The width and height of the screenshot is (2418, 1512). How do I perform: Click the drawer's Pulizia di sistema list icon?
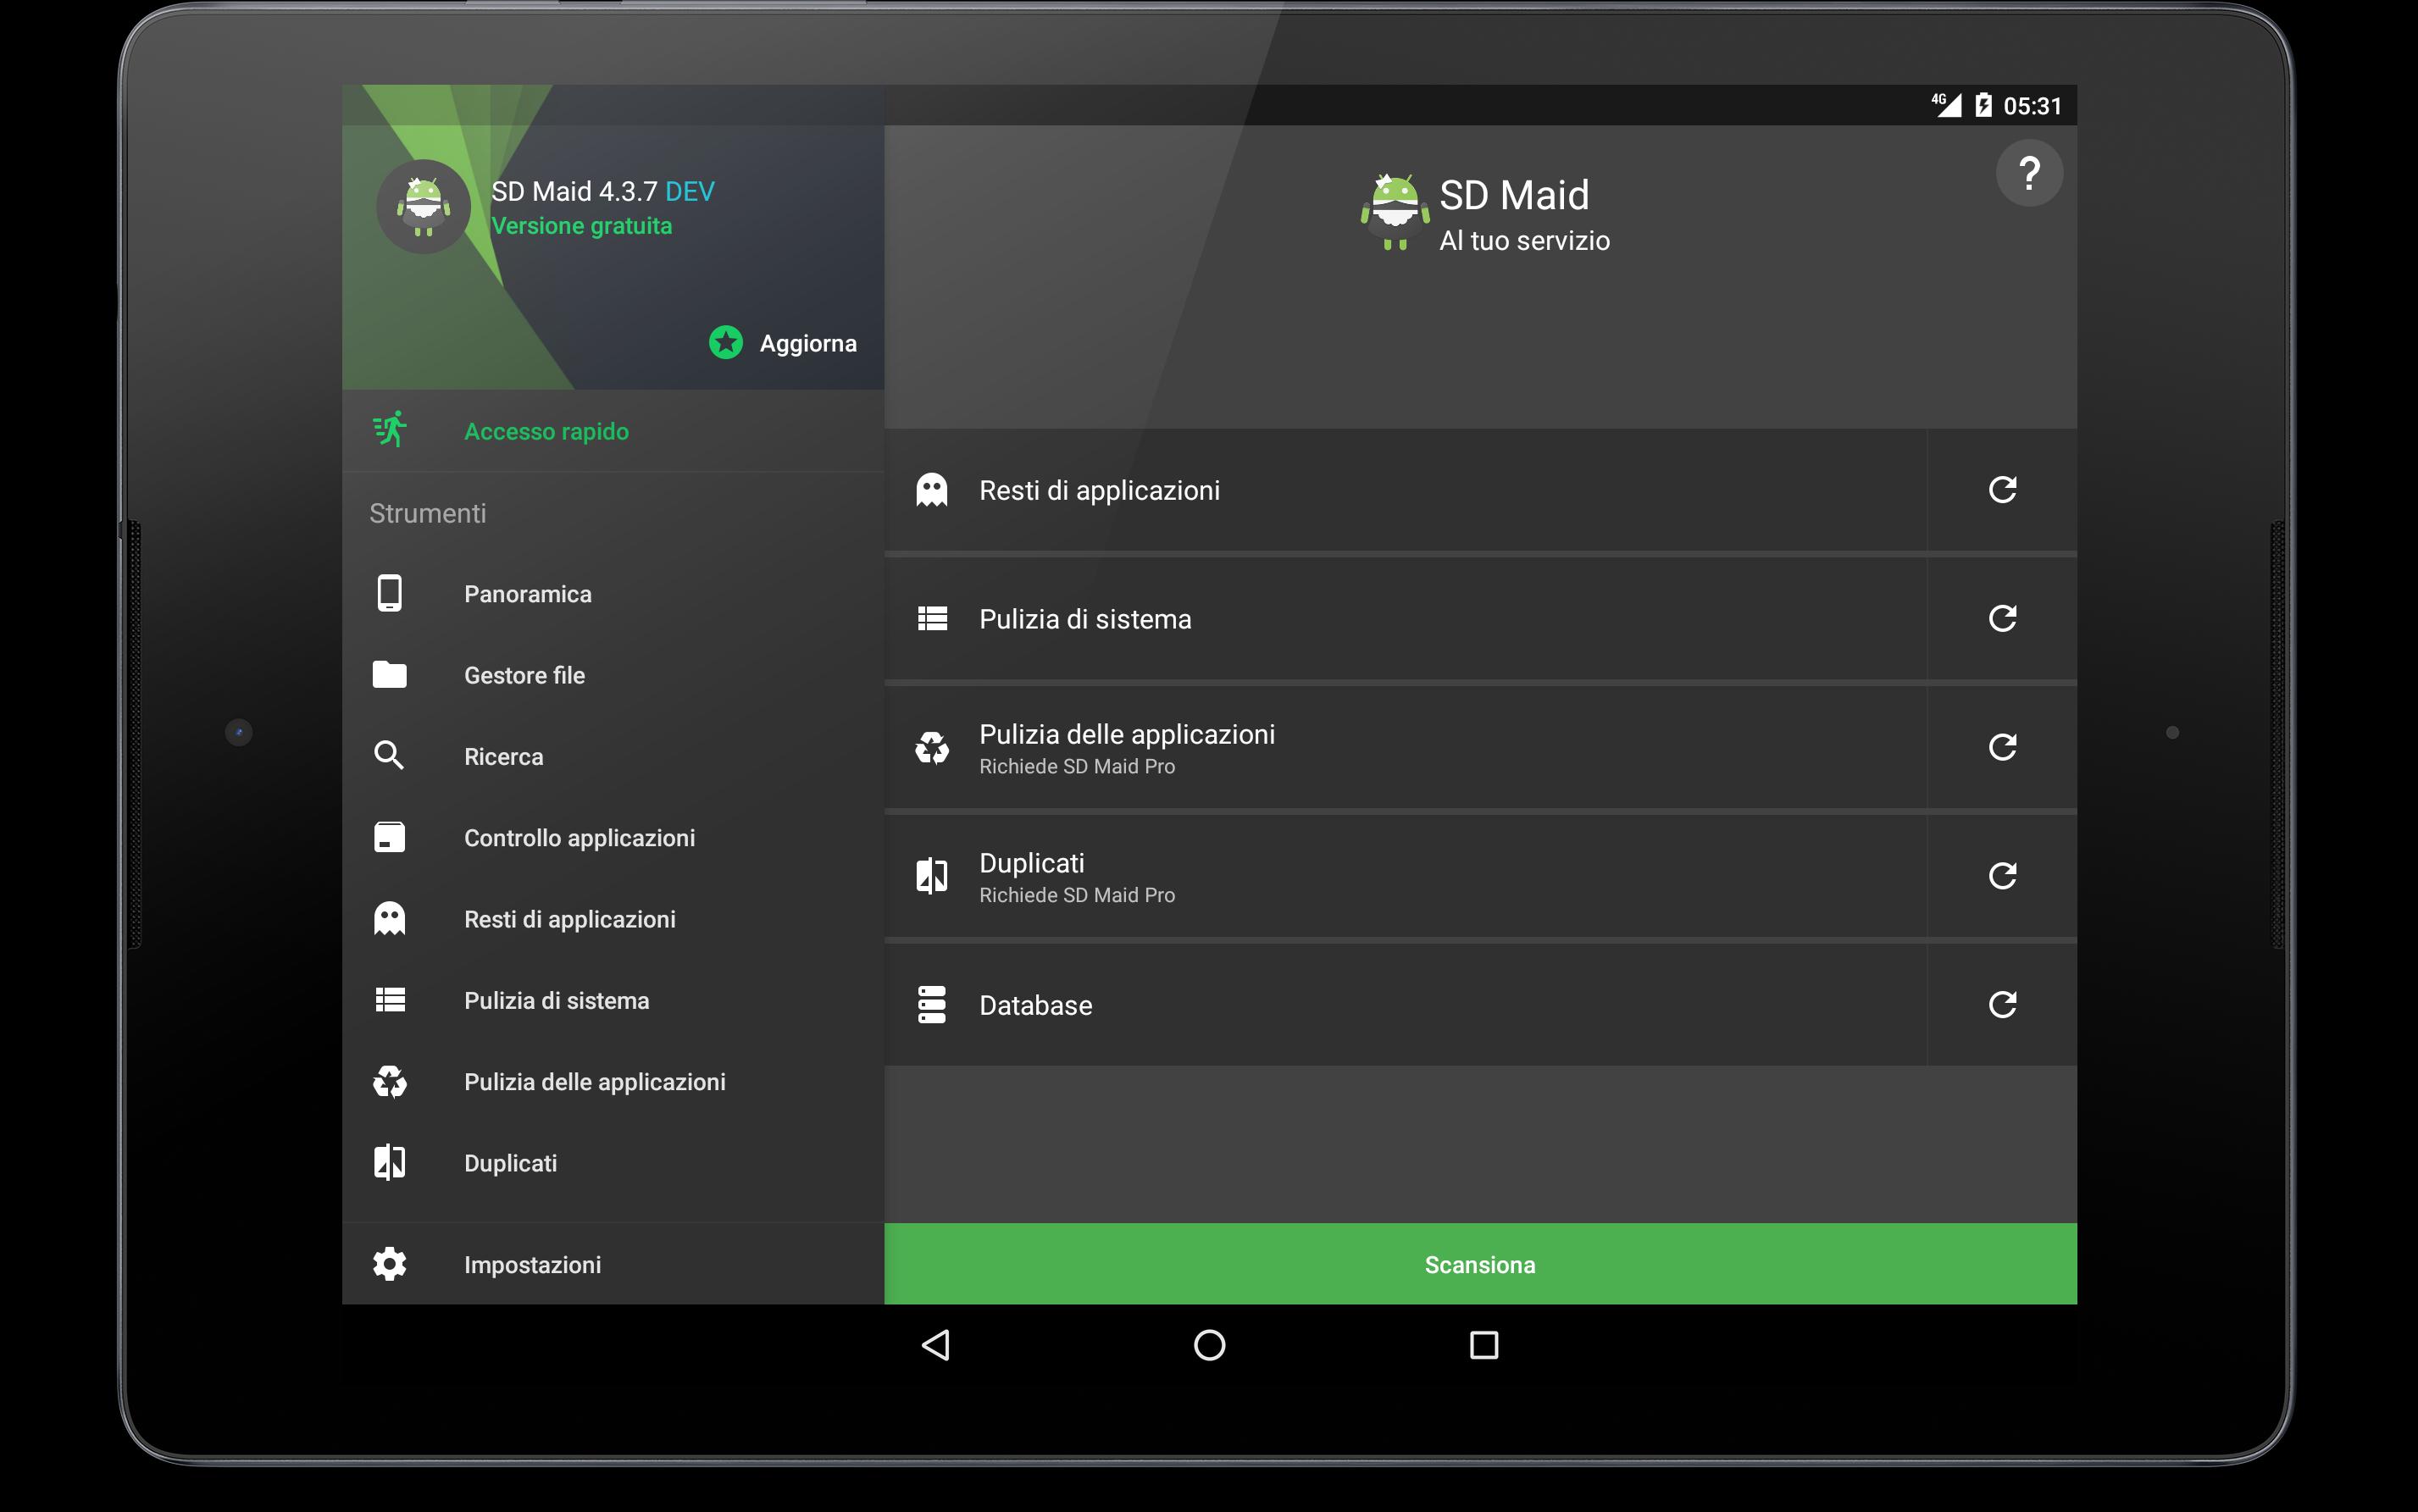(390, 1000)
